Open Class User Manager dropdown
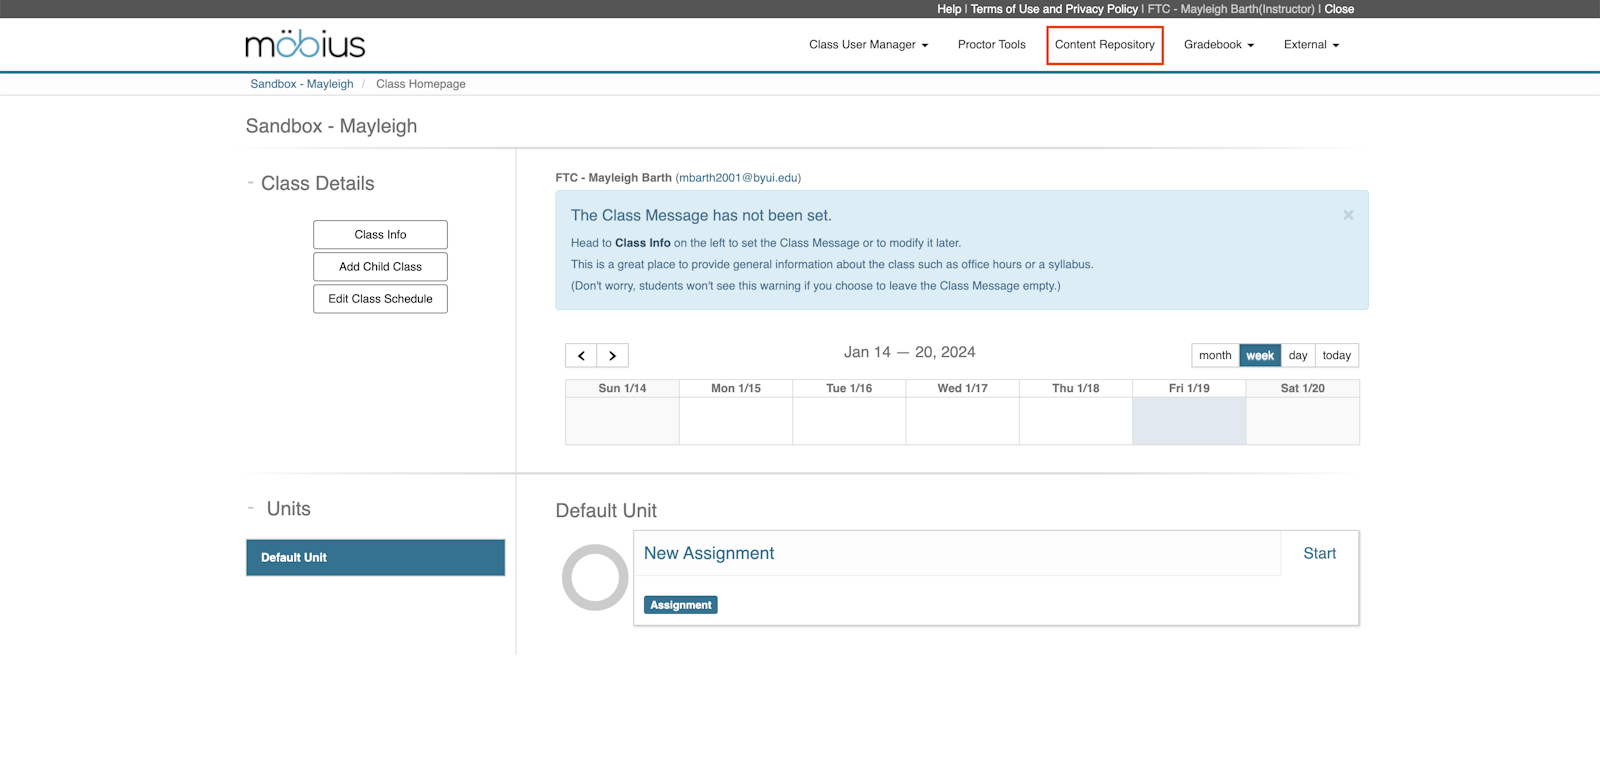Viewport: 1600px width, 775px height. [868, 45]
